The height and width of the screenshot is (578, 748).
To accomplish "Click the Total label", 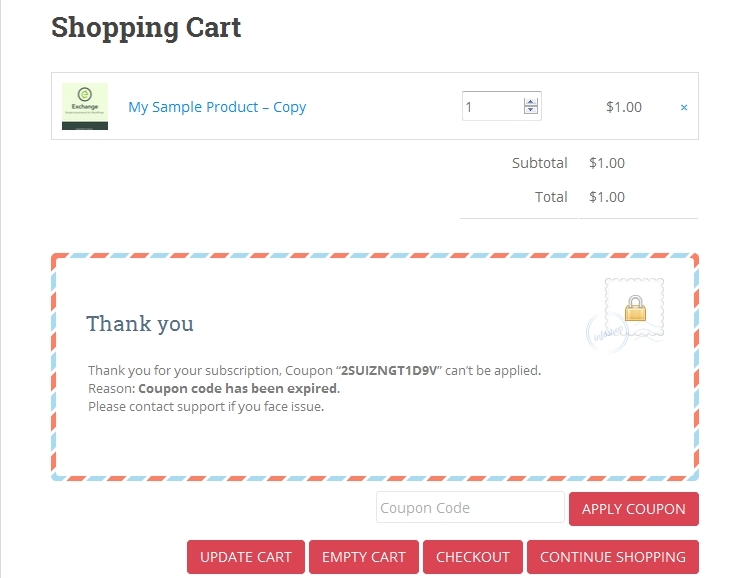I will (x=551, y=197).
